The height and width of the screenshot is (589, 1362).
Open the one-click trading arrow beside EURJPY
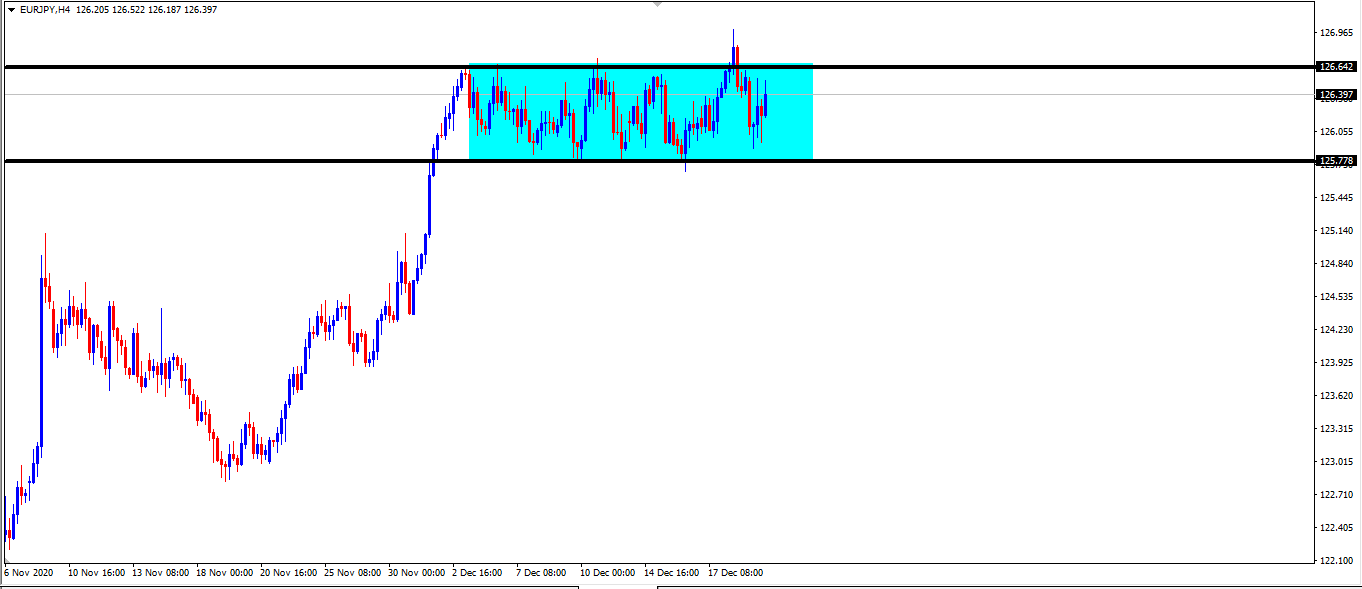coord(10,9)
